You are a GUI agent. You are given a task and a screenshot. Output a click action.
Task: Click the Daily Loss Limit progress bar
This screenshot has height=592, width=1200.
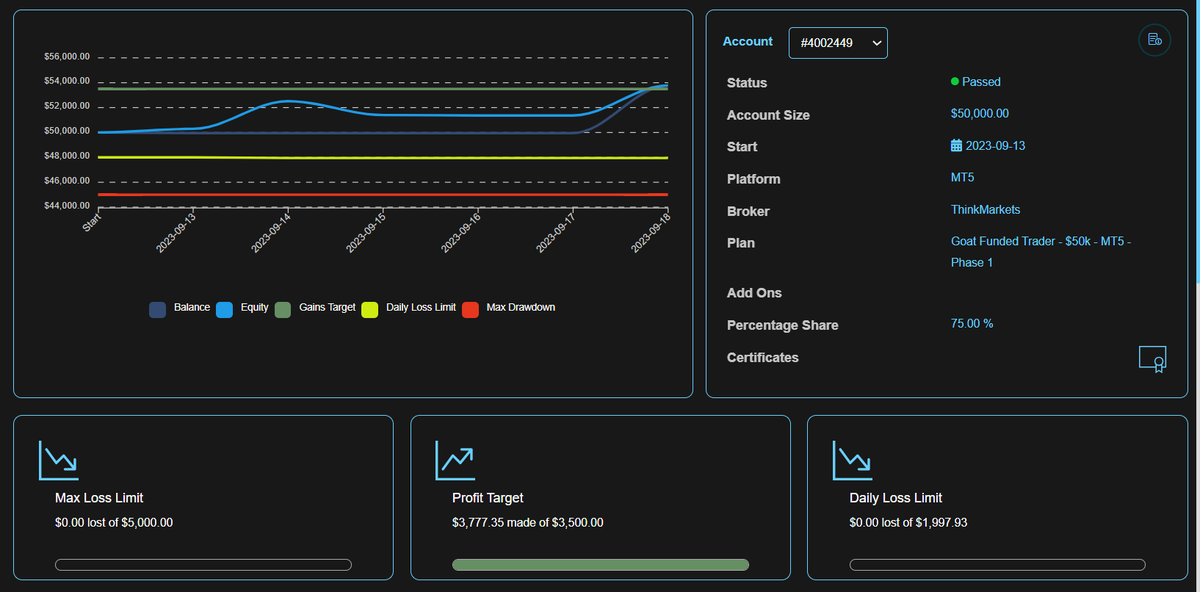click(x=997, y=565)
